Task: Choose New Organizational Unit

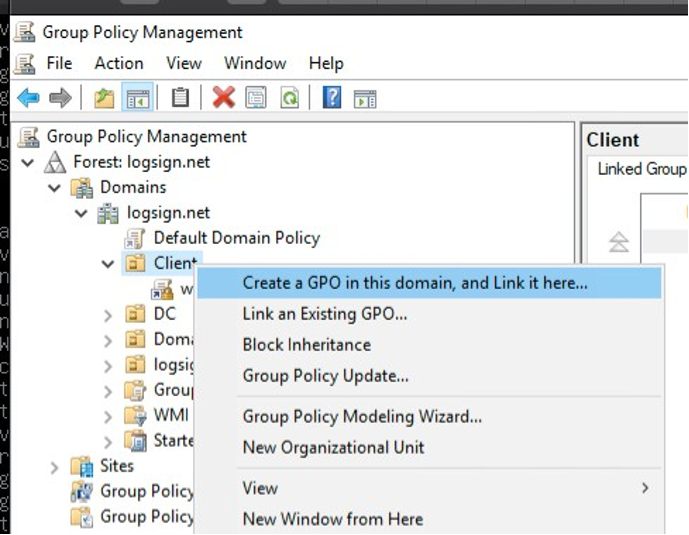Action: click(429, 448)
